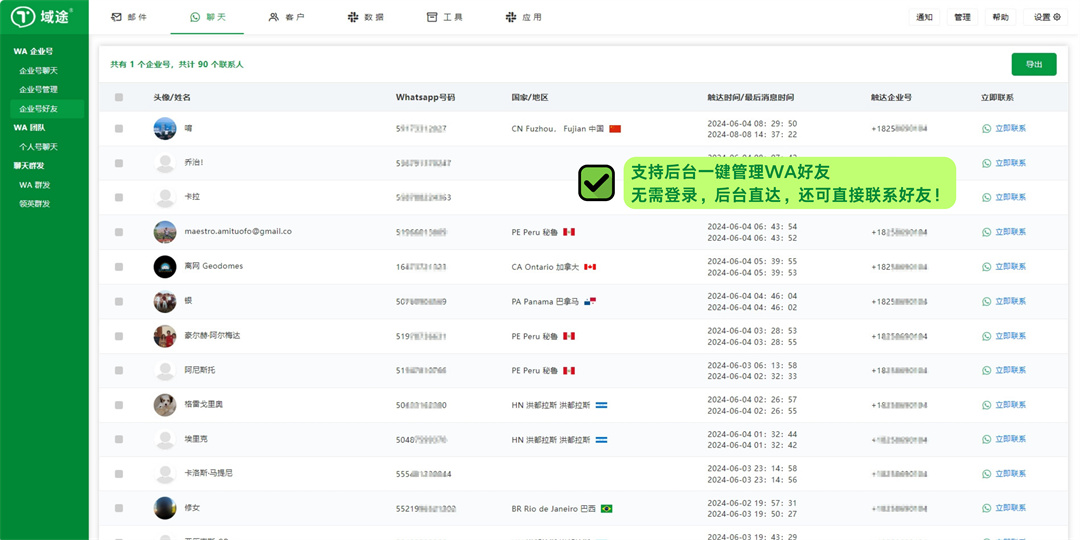Image resolution: width=1080 pixels, height=540 pixels.
Task: Click the 离网 Geodomes avatar
Action: (x=165, y=267)
